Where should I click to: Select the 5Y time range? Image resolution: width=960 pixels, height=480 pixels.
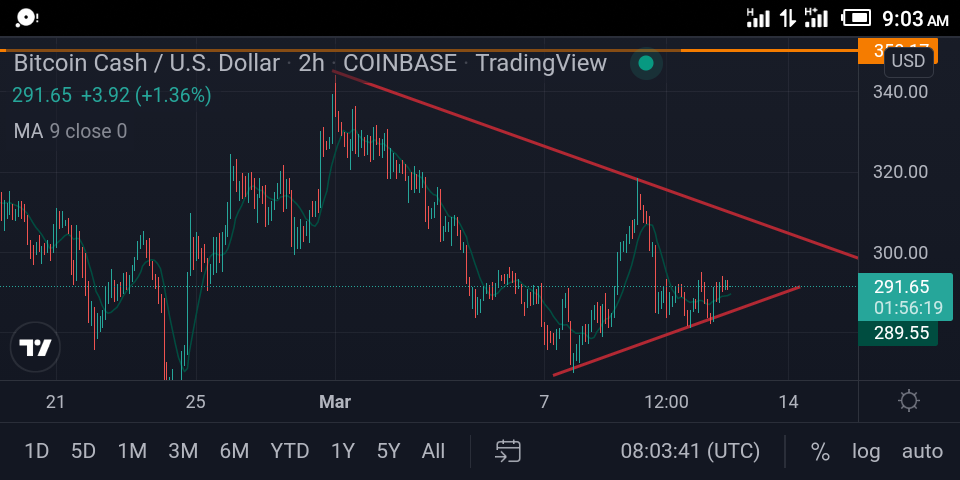[x=389, y=452]
